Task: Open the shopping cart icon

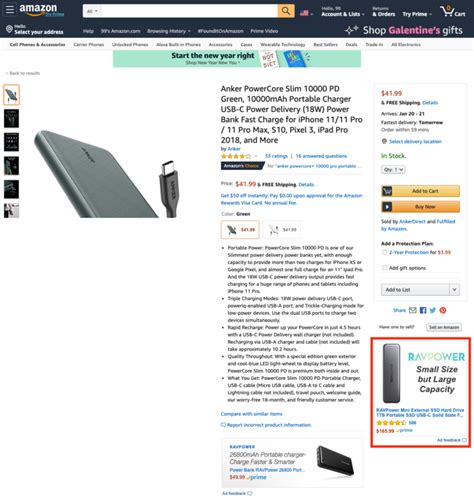Action: coord(452,11)
